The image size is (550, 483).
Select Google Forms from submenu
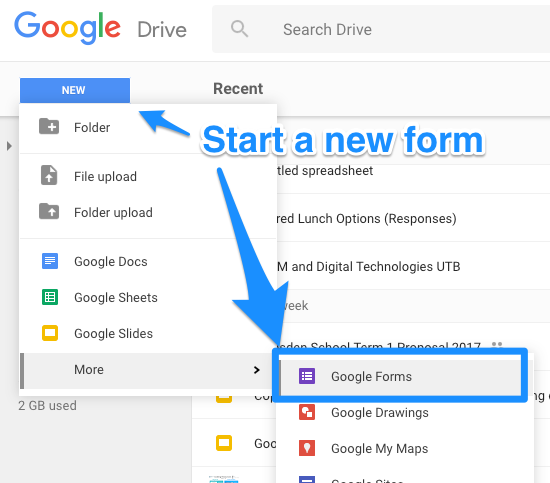pos(401,377)
